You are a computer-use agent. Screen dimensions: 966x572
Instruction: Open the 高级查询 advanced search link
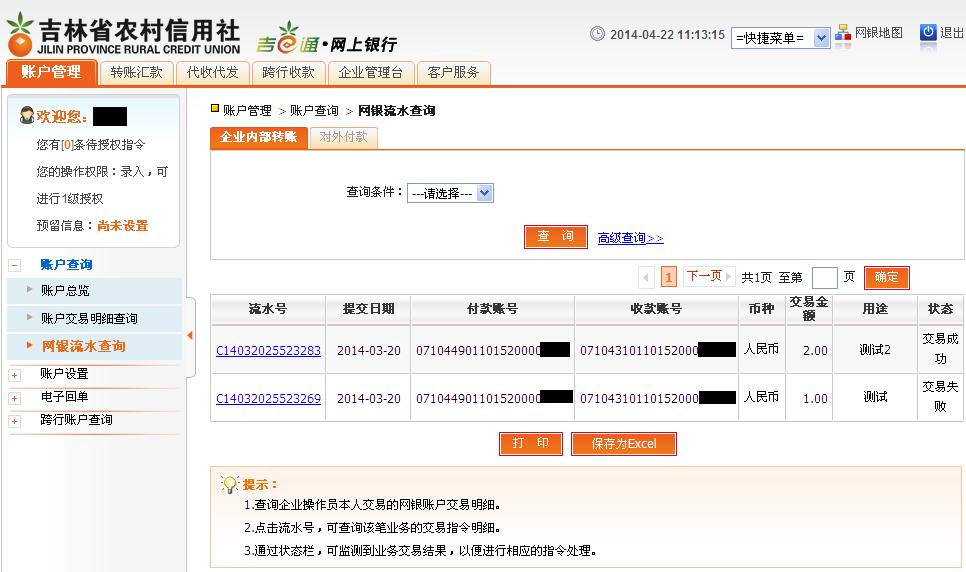(x=630, y=238)
